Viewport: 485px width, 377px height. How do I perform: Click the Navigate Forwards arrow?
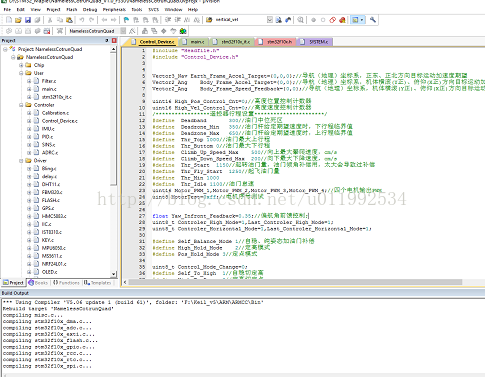(x=114, y=20)
